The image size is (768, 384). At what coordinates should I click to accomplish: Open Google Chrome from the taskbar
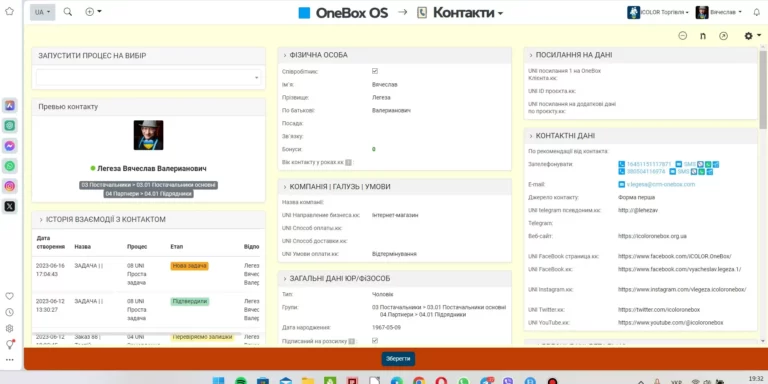point(419,381)
